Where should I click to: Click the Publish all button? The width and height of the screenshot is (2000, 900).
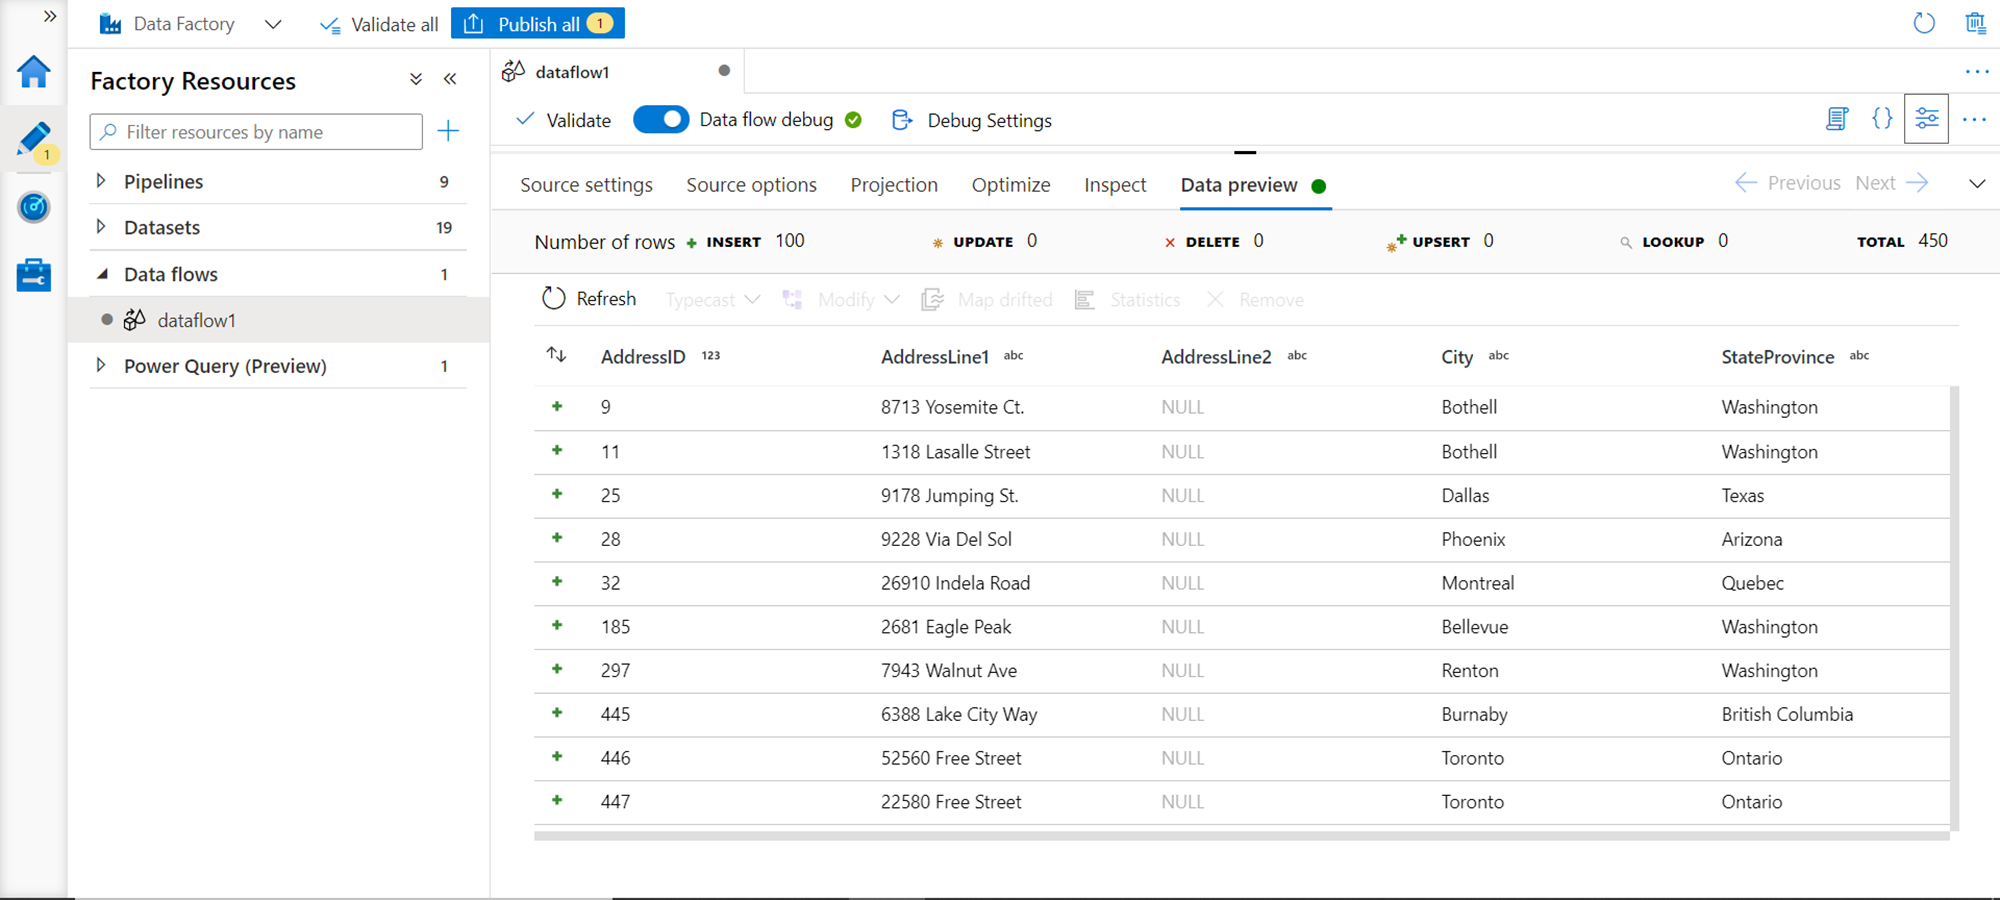click(538, 23)
